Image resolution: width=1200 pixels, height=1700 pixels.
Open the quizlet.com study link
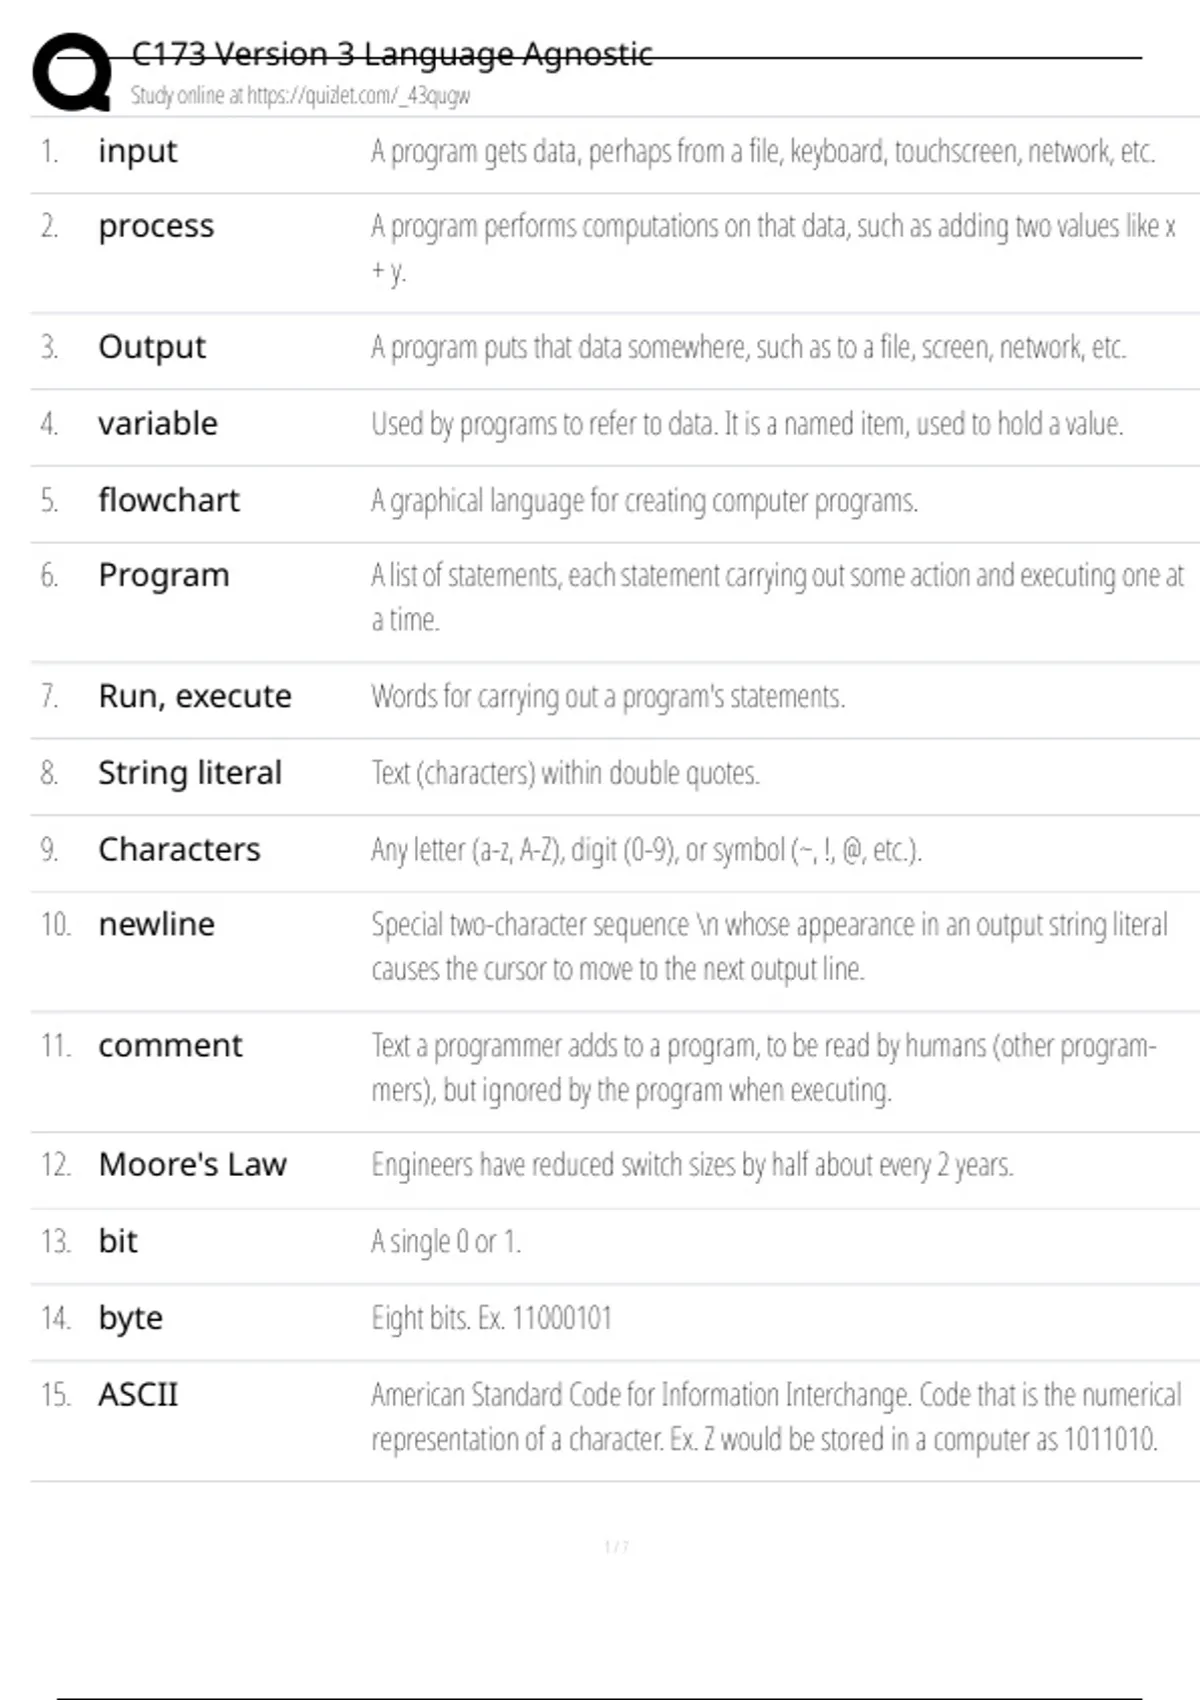coord(300,96)
